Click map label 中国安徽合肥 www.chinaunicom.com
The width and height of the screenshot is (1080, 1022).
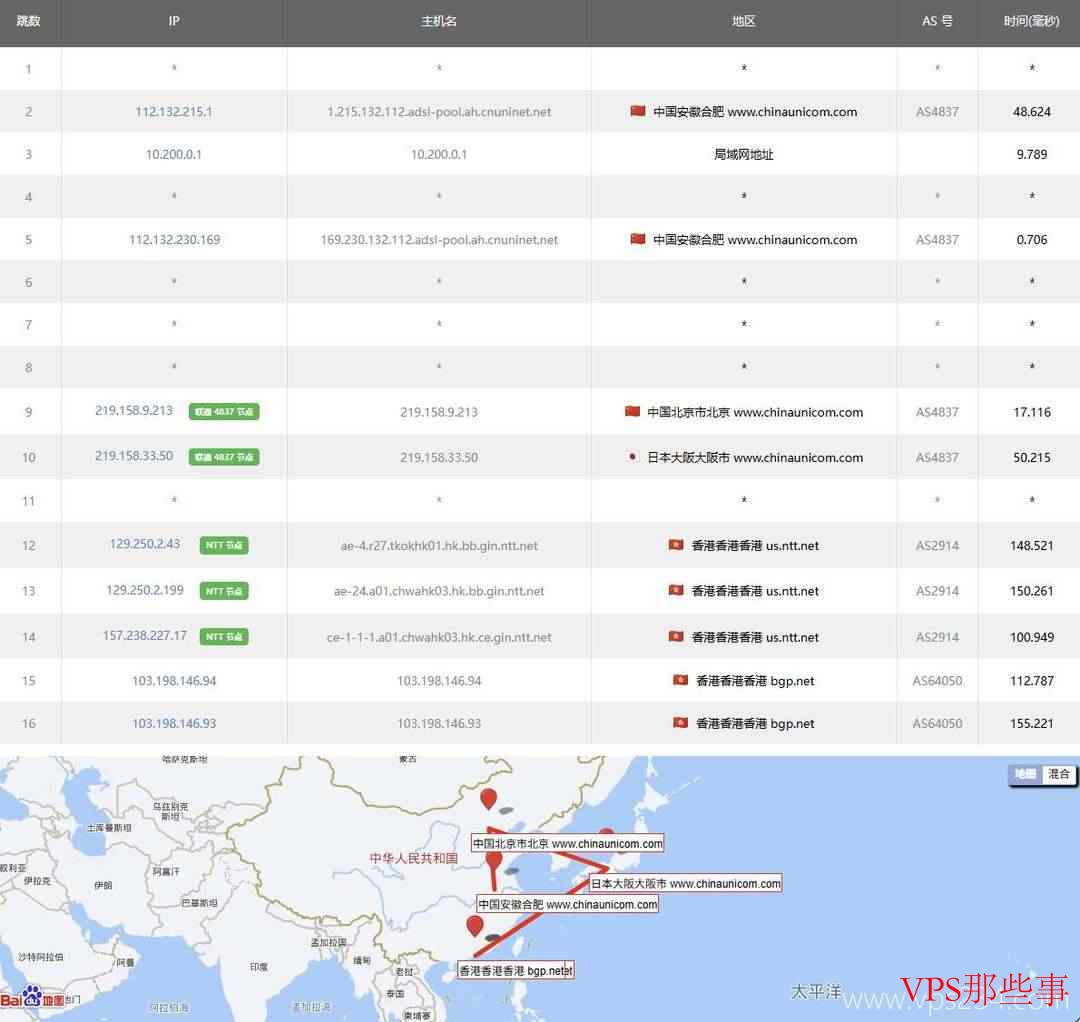[x=568, y=904]
